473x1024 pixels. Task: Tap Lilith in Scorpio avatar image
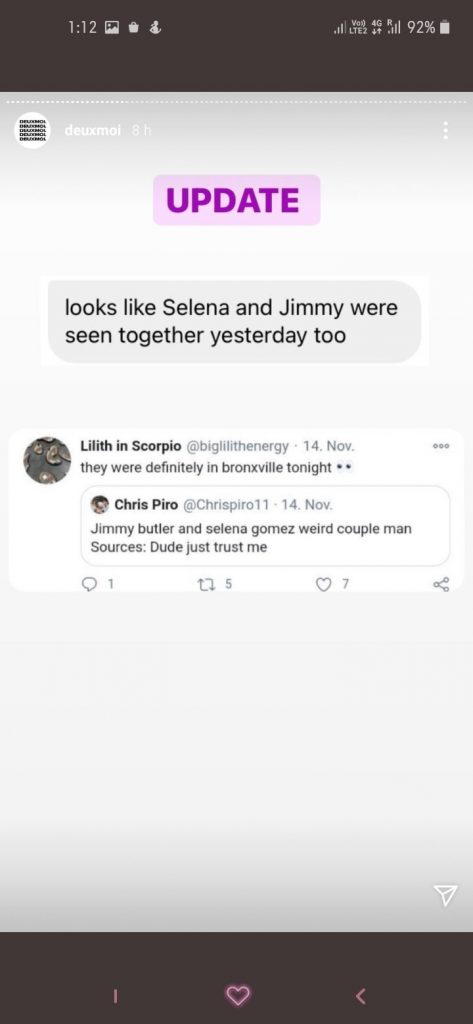(x=47, y=460)
